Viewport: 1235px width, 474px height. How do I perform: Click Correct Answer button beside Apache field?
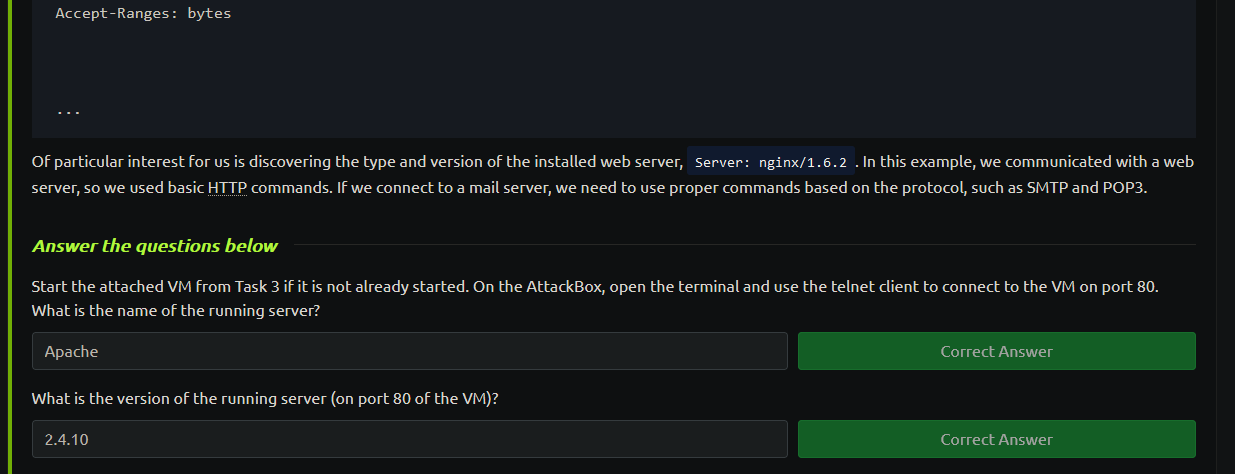[x=996, y=351]
